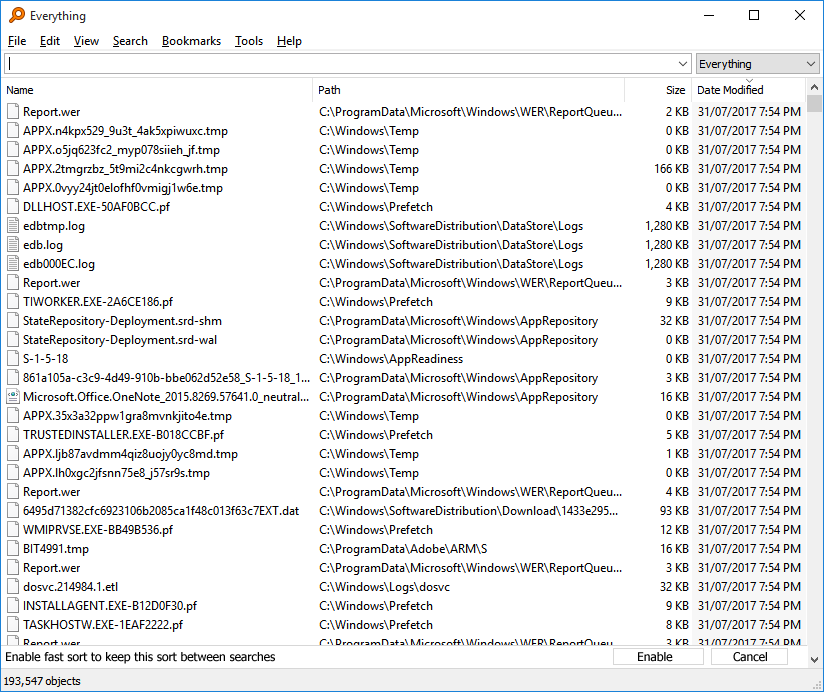This screenshot has height=692, width=824.
Task: Click the BIT4991.tmp file icon
Action: click(x=13, y=549)
